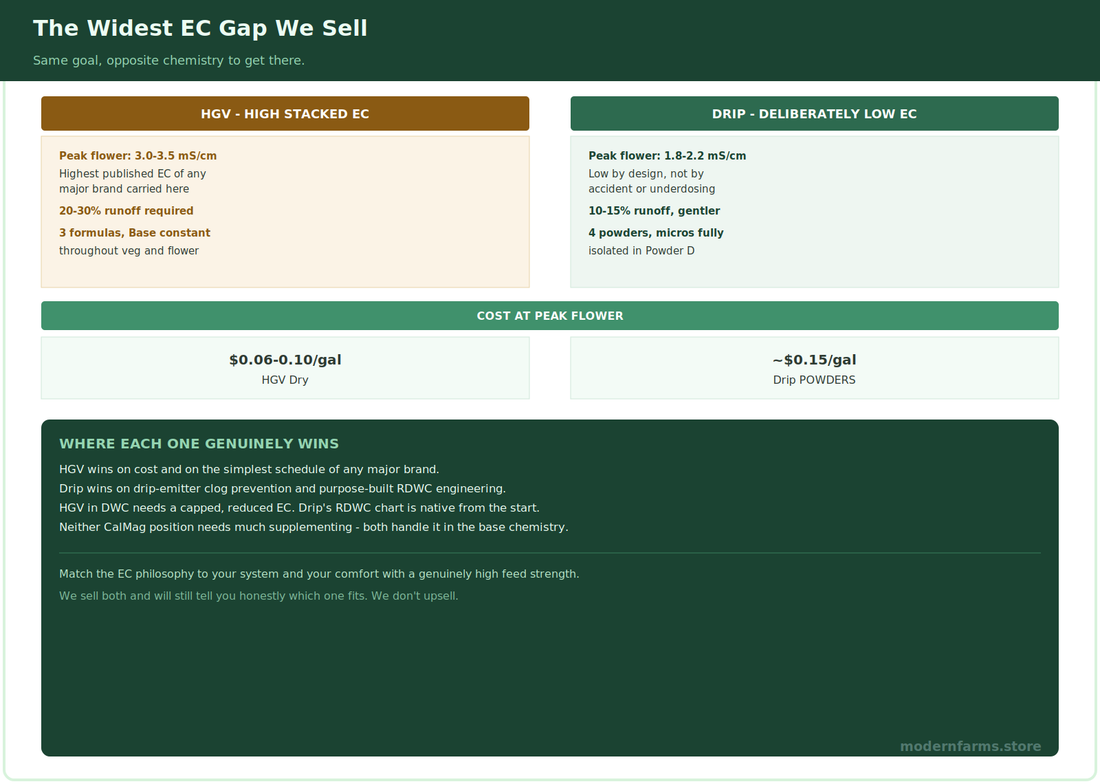Click the Drip wins on drip-emitter clog line
This screenshot has height=784, width=1100.
pyautogui.click(x=282, y=488)
